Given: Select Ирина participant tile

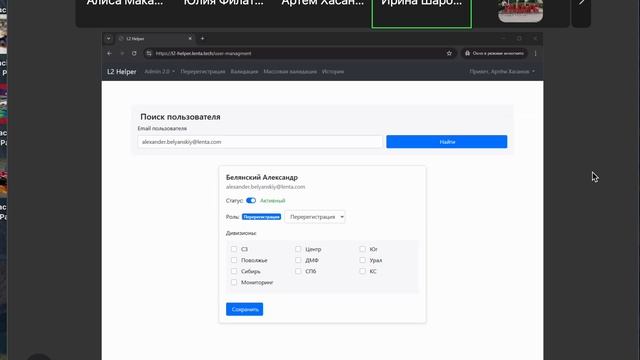Looking at the screenshot, I should click(422, 13).
